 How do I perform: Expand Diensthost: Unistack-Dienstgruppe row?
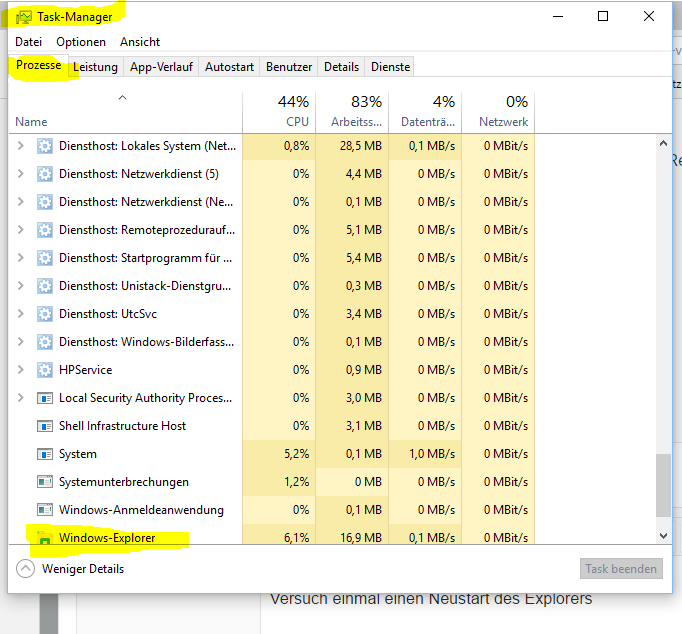click(x=20, y=286)
